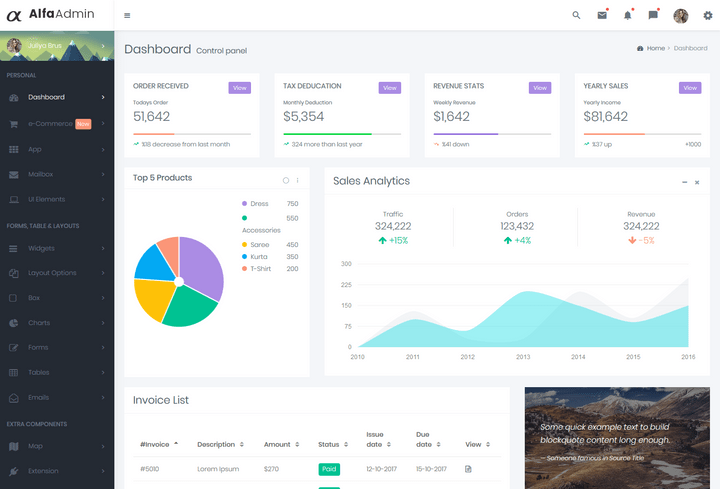Open the chat messages icon

click(653, 15)
